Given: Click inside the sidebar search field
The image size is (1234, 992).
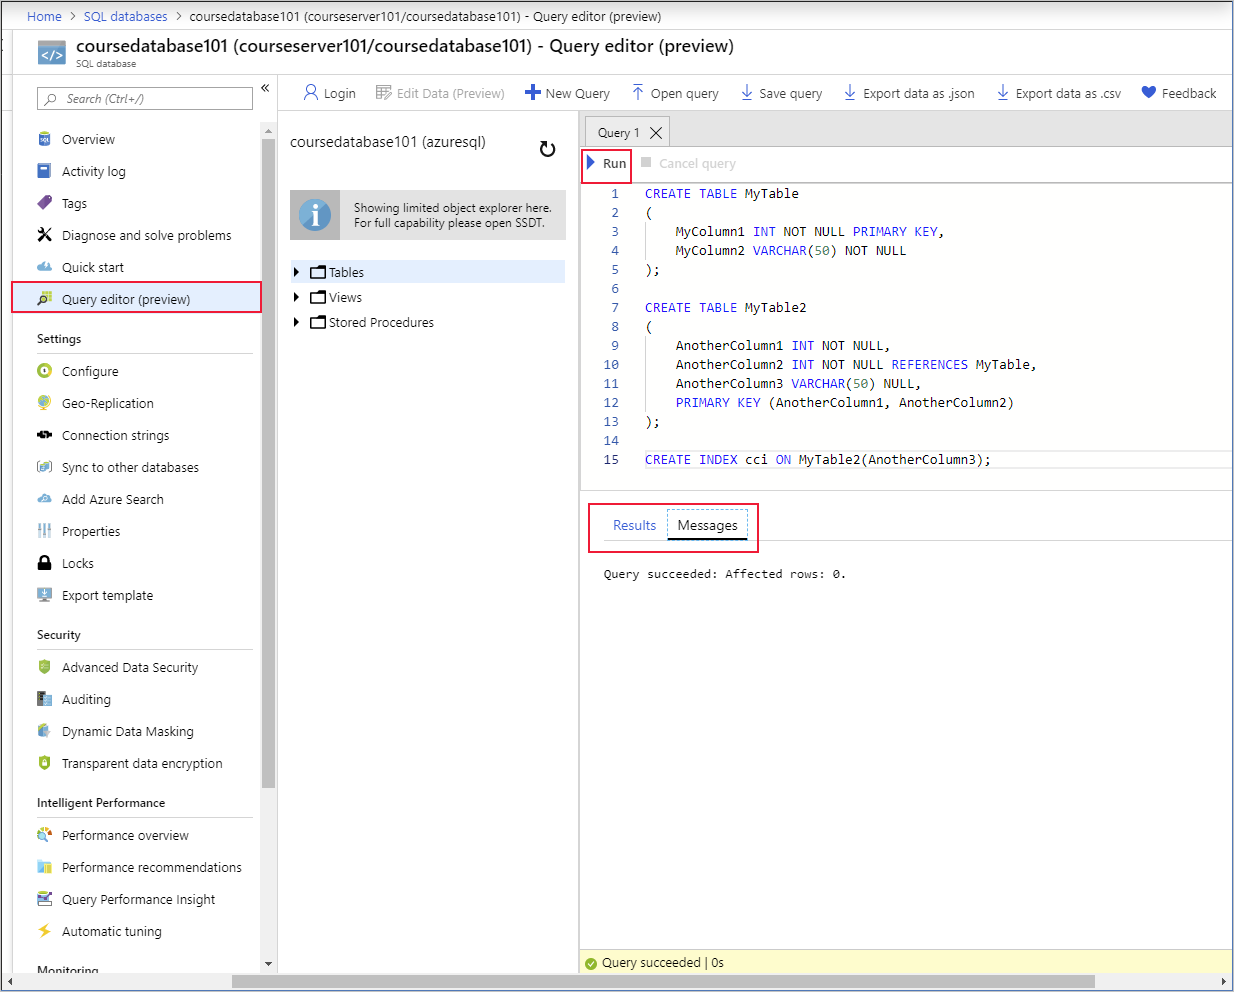Looking at the screenshot, I should (144, 99).
